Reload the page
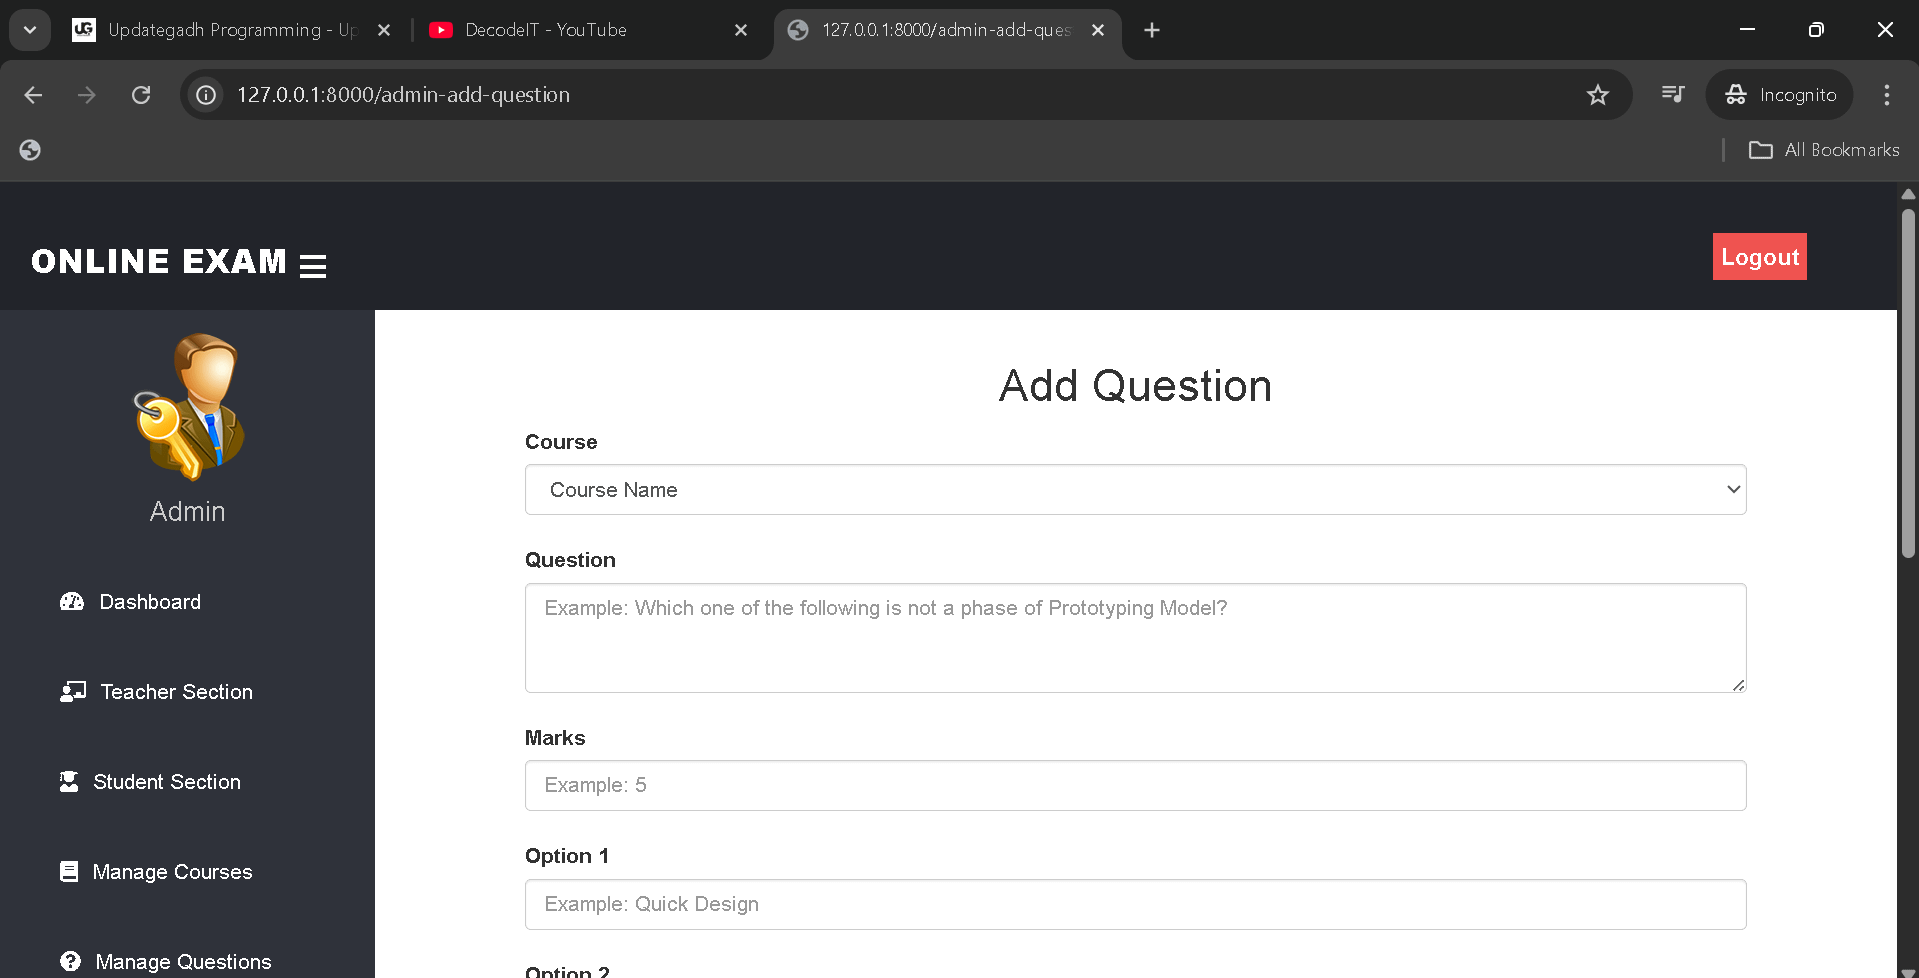The height and width of the screenshot is (978, 1919). (x=141, y=94)
